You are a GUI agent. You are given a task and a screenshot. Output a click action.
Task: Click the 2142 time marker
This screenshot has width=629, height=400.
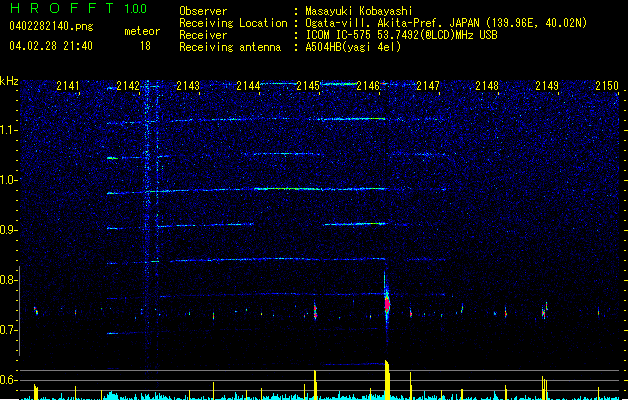click(128, 86)
